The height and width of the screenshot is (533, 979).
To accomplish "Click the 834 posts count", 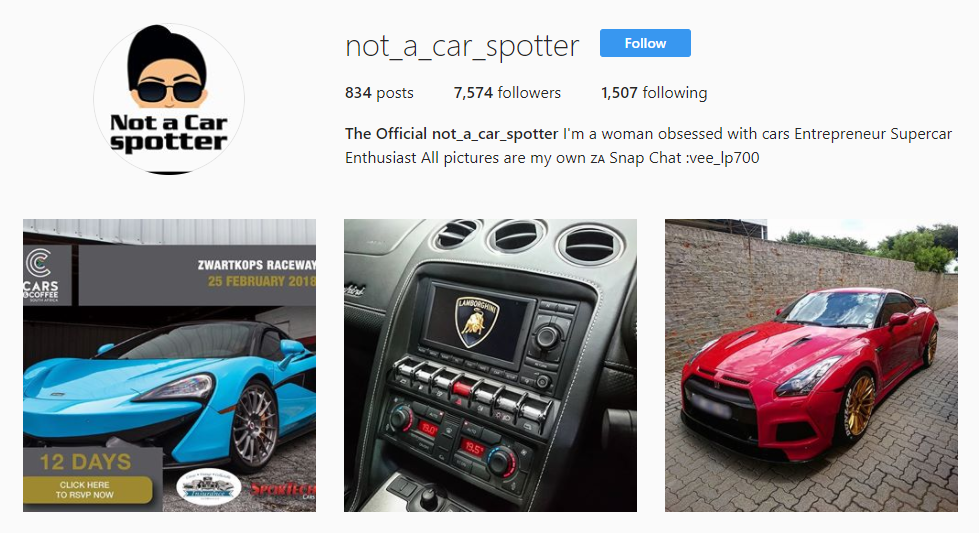I will (379, 93).
